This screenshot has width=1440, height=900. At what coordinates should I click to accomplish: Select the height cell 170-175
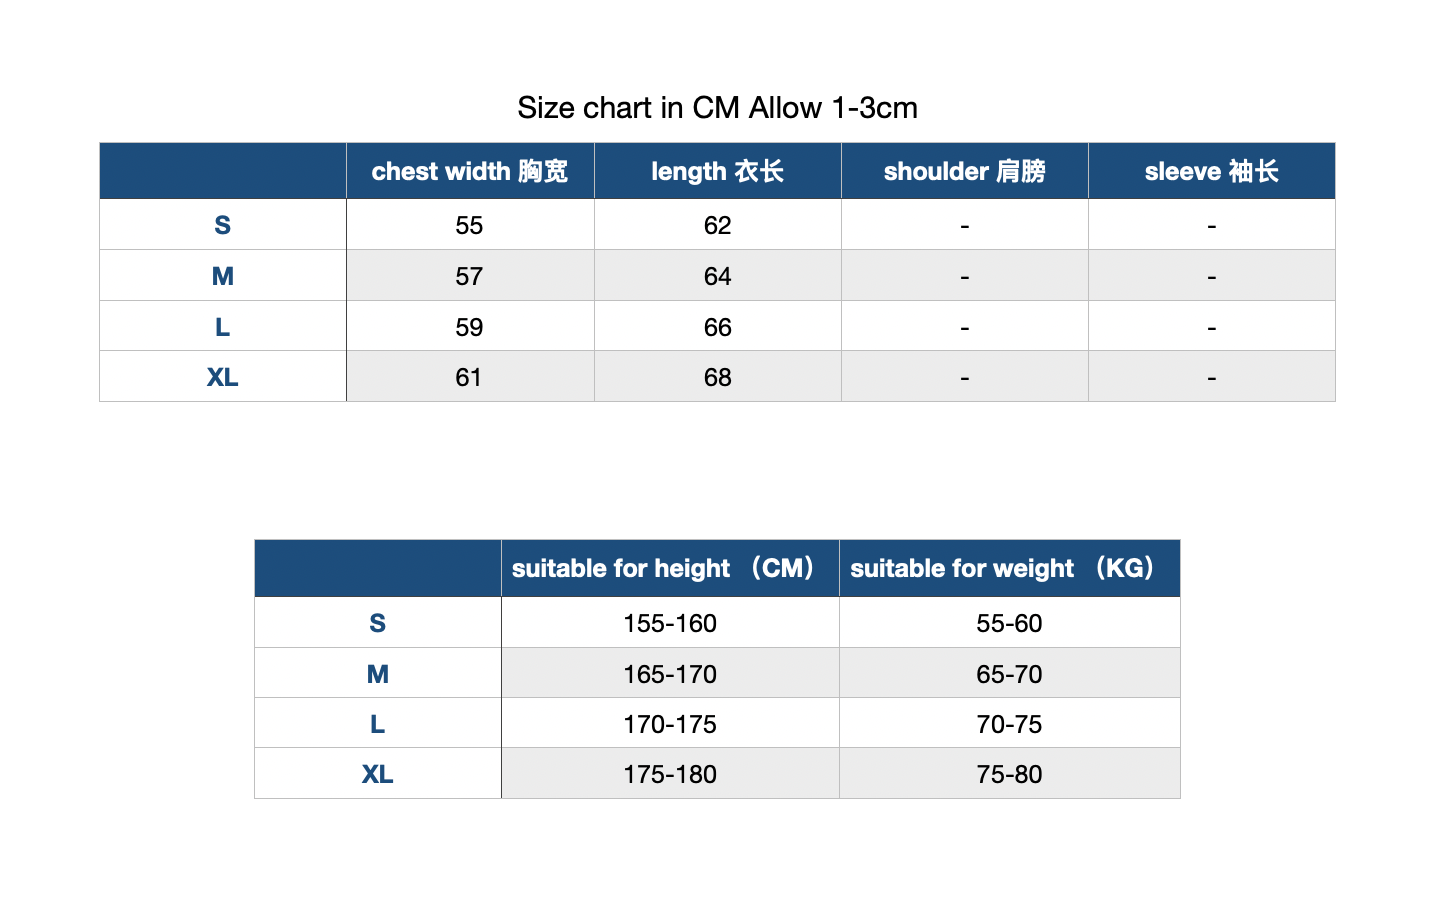coord(670,724)
